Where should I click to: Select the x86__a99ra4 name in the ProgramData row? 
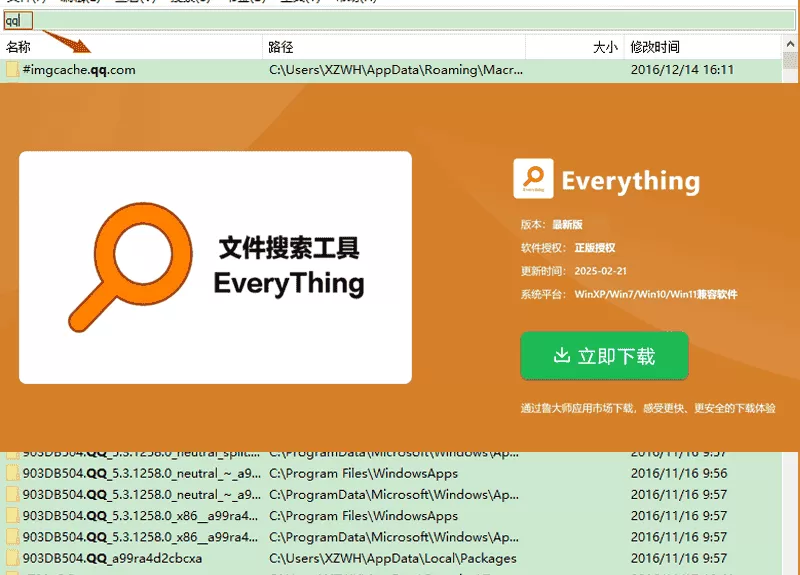click(x=140, y=537)
